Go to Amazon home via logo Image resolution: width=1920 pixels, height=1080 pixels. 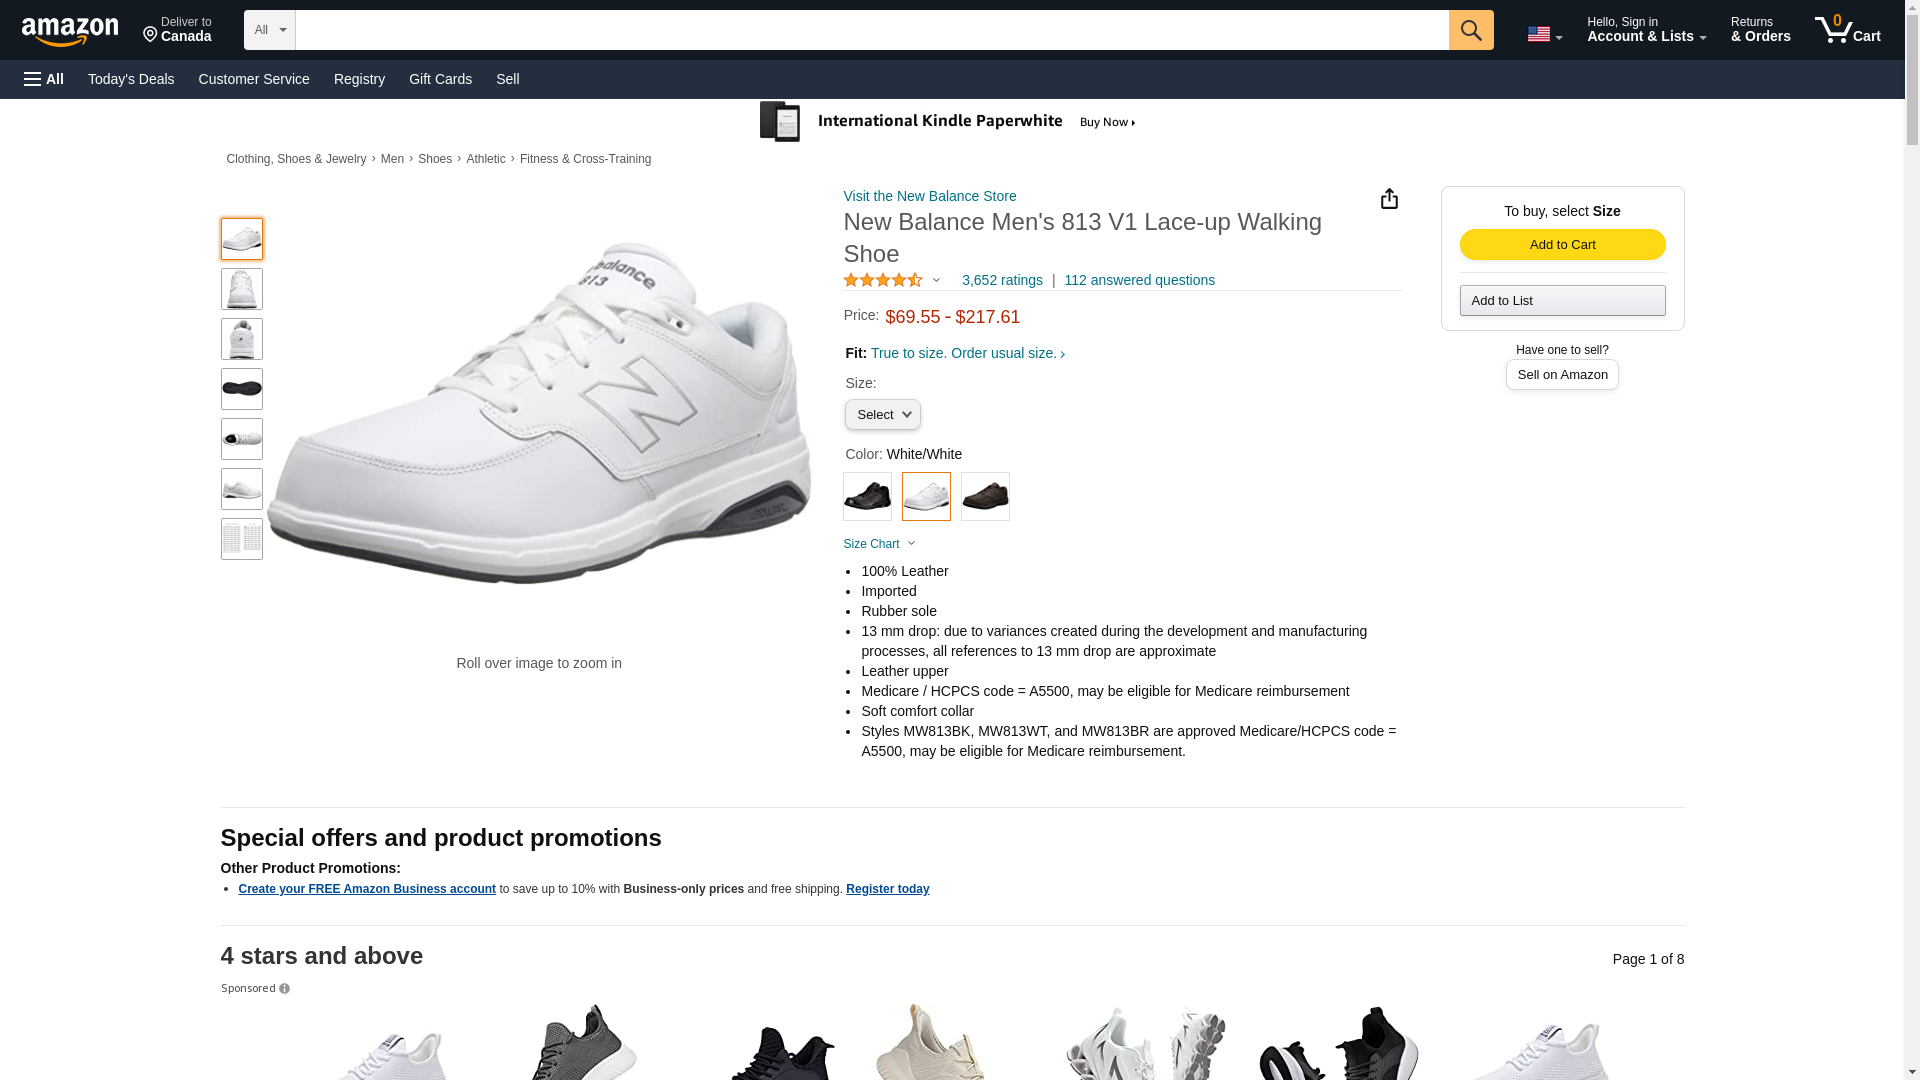pyautogui.click(x=70, y=32)
